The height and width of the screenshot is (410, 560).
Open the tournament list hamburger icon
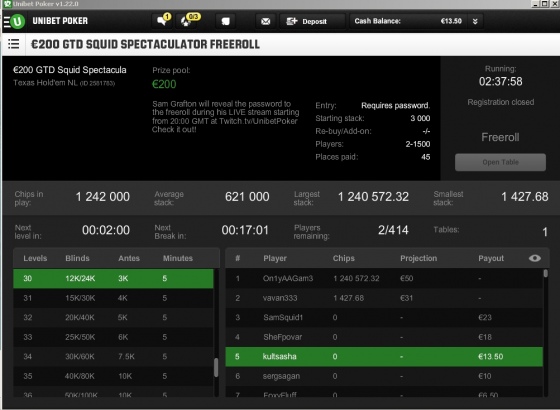point(14,44)
